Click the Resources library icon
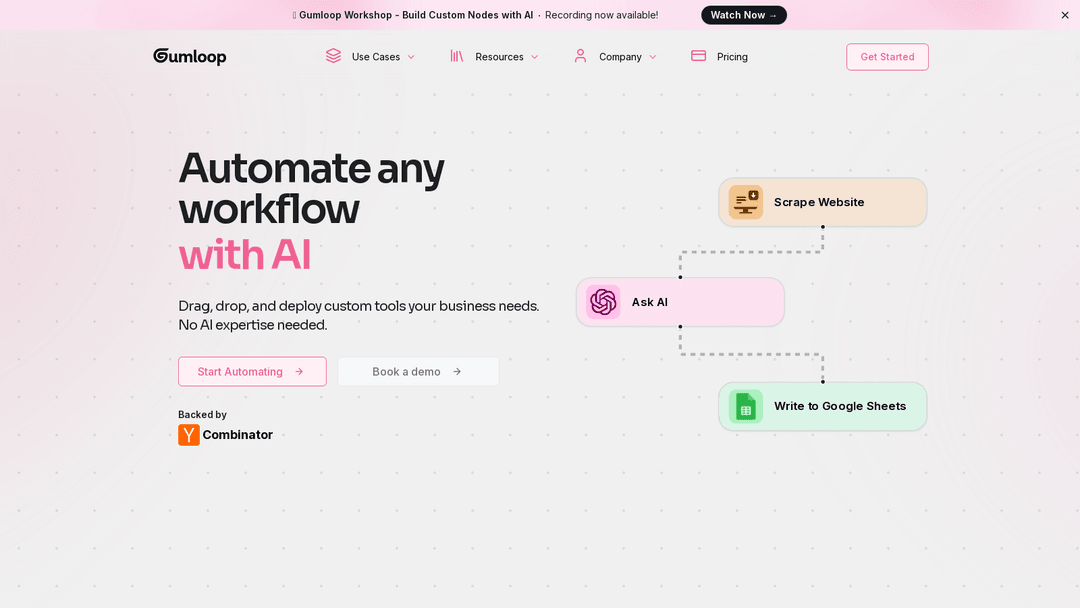1080x608 pixels. 457,56
